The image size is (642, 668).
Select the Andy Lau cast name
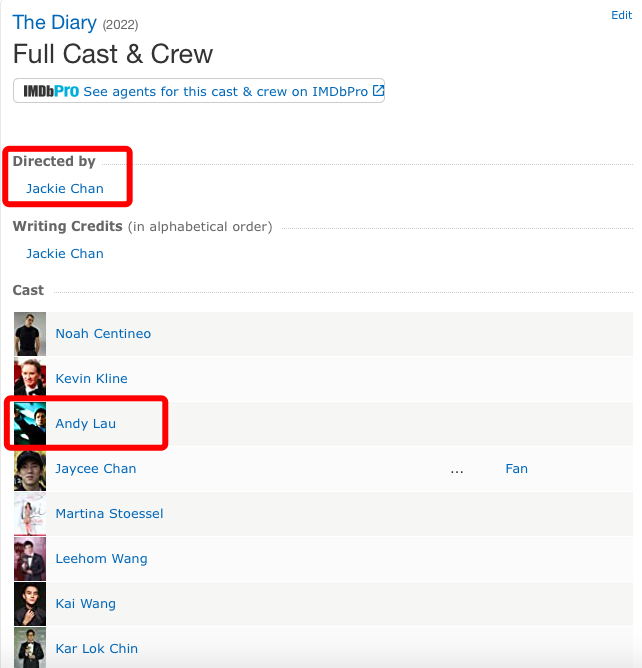[x=86, y=423]
